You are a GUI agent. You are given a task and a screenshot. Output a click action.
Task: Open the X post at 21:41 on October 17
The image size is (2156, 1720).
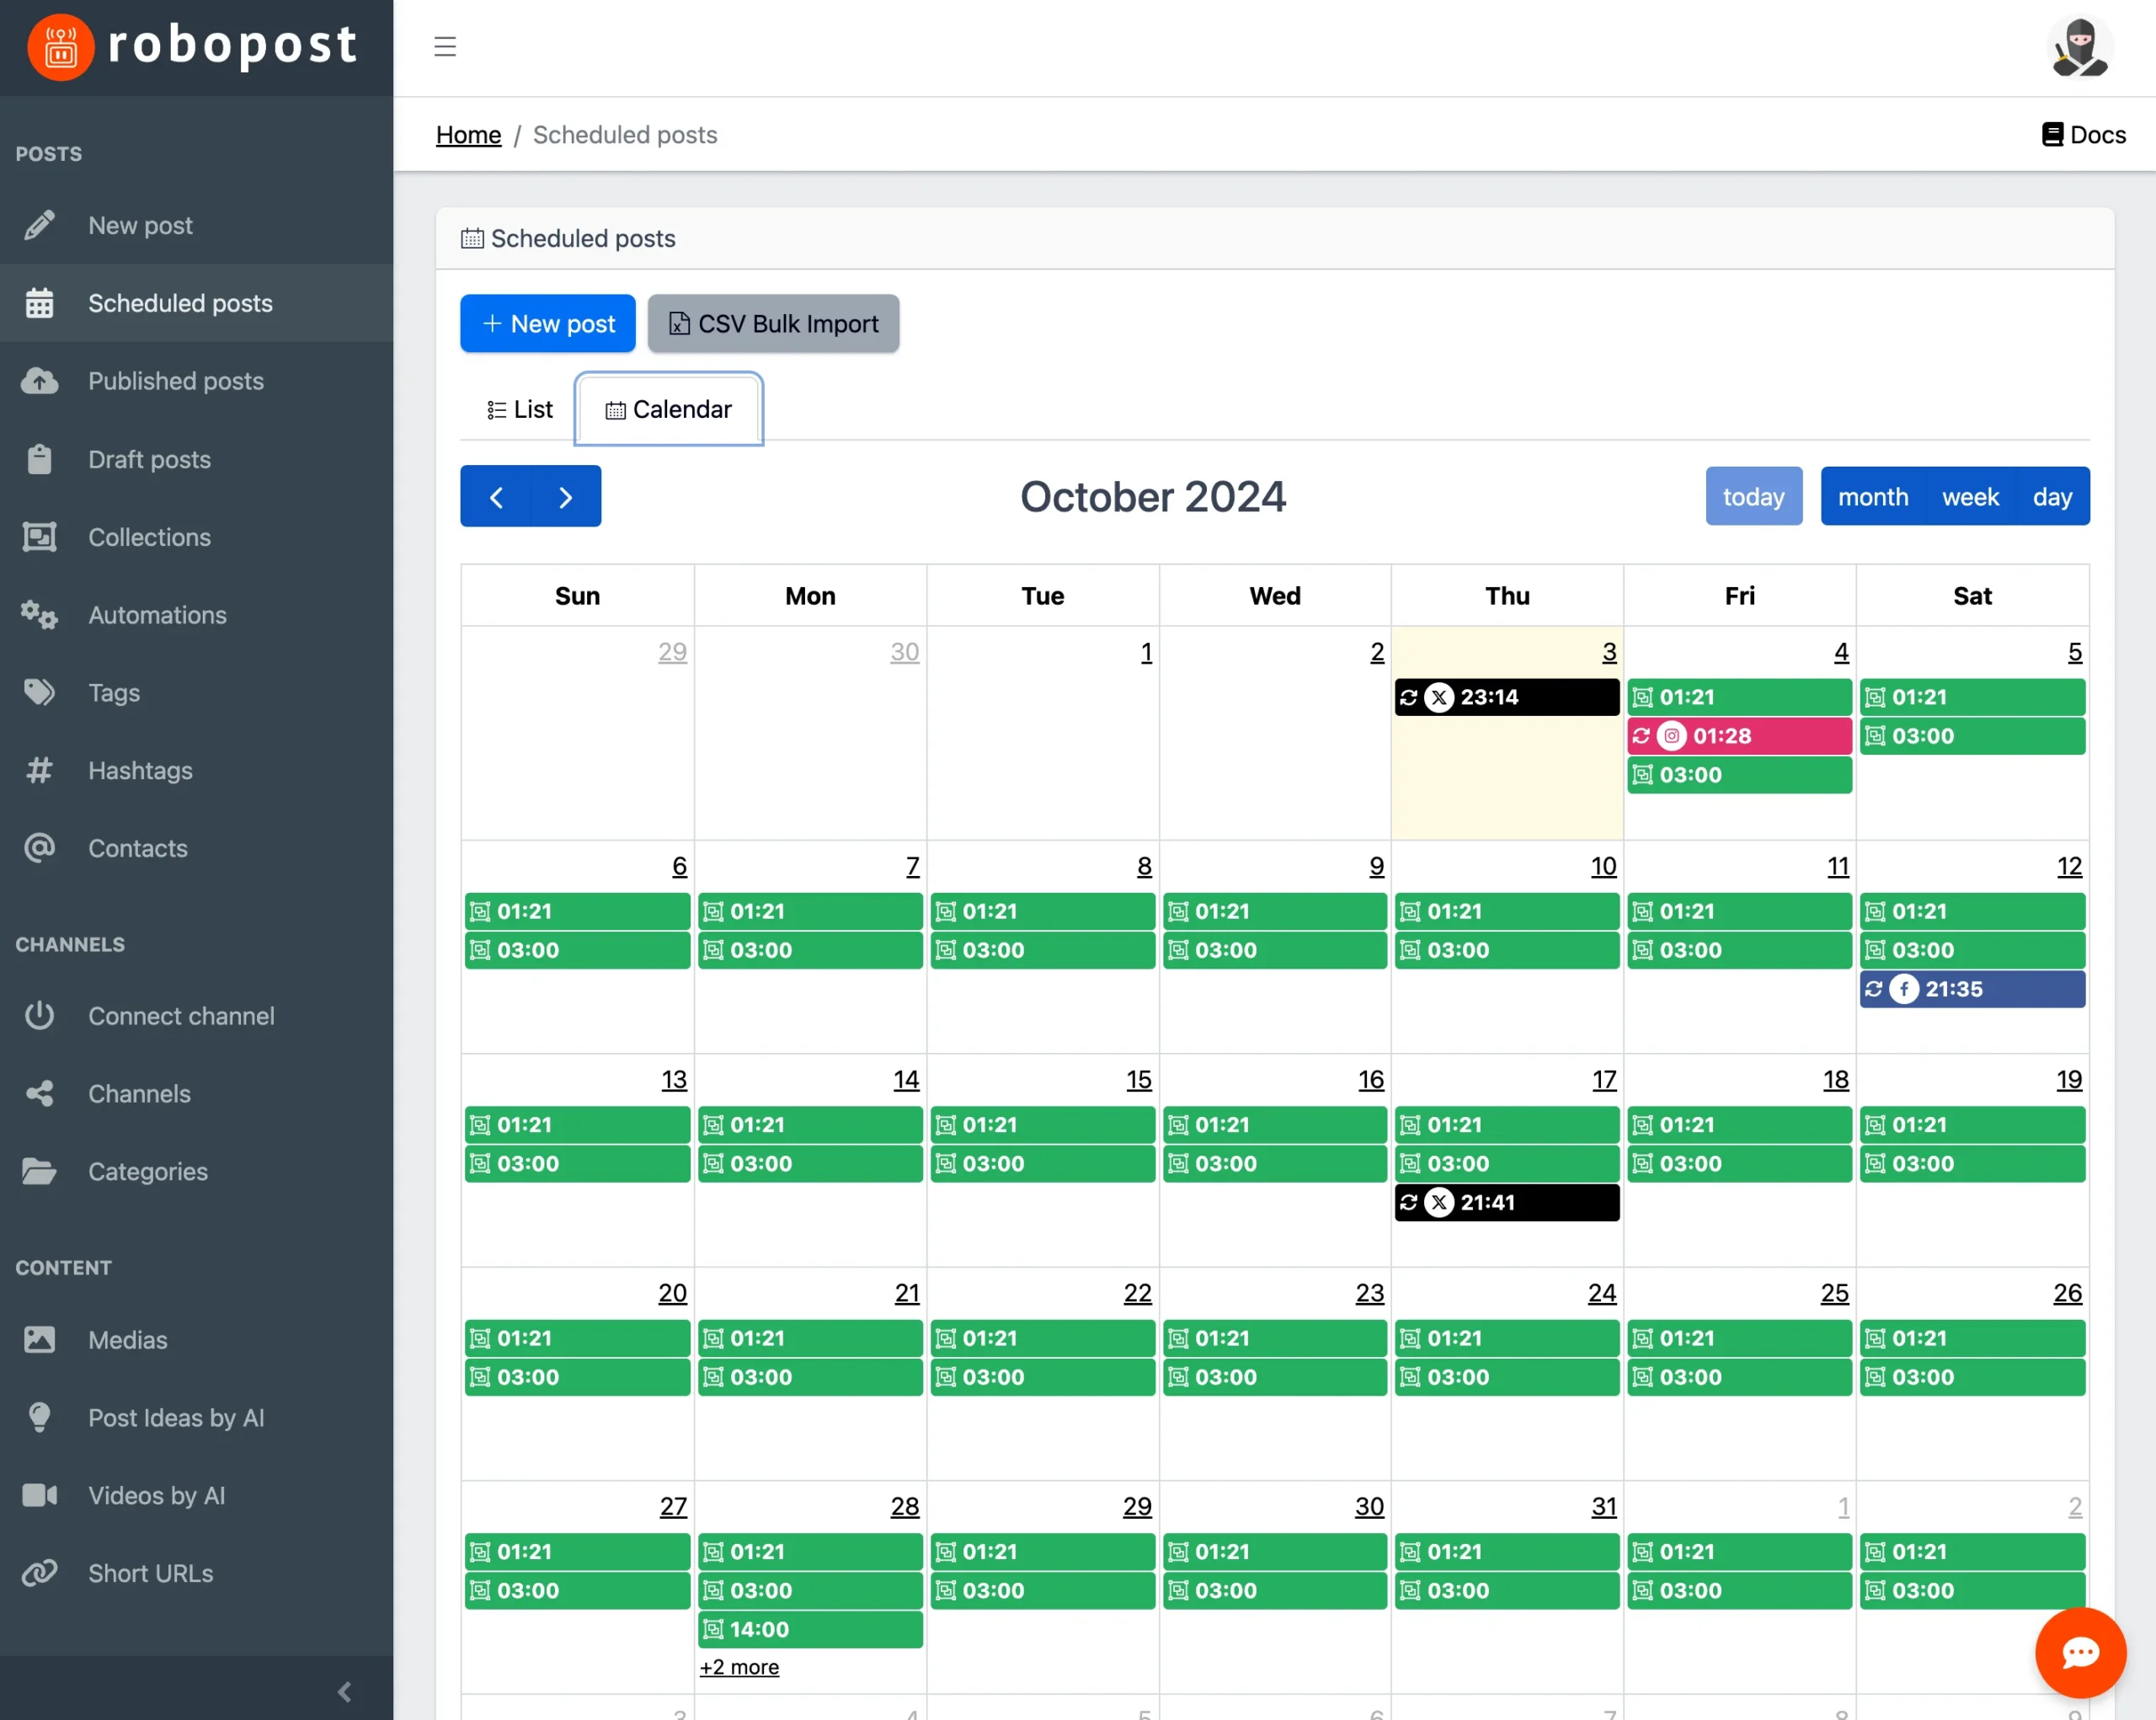(x=1506, y=1202)
